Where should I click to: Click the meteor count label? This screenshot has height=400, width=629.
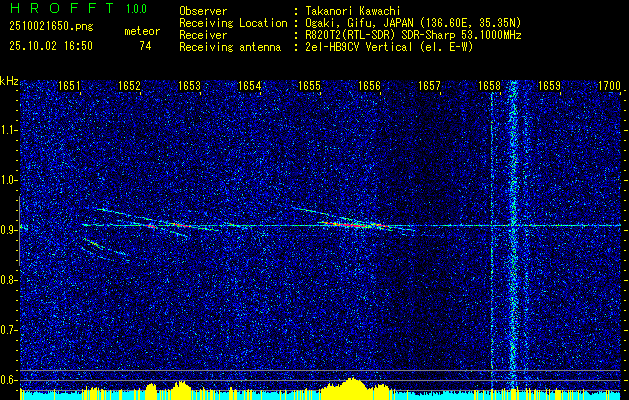[x=142, y=31]
